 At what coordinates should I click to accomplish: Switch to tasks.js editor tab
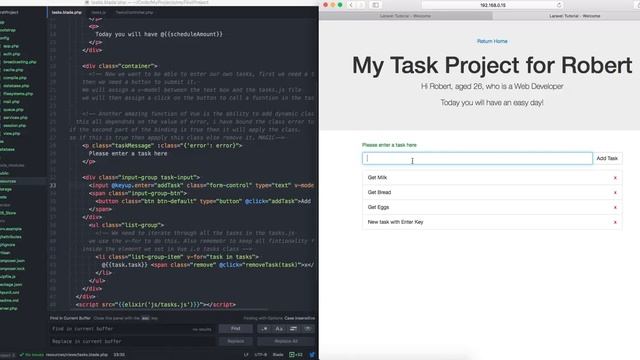[x=99, y=13]
